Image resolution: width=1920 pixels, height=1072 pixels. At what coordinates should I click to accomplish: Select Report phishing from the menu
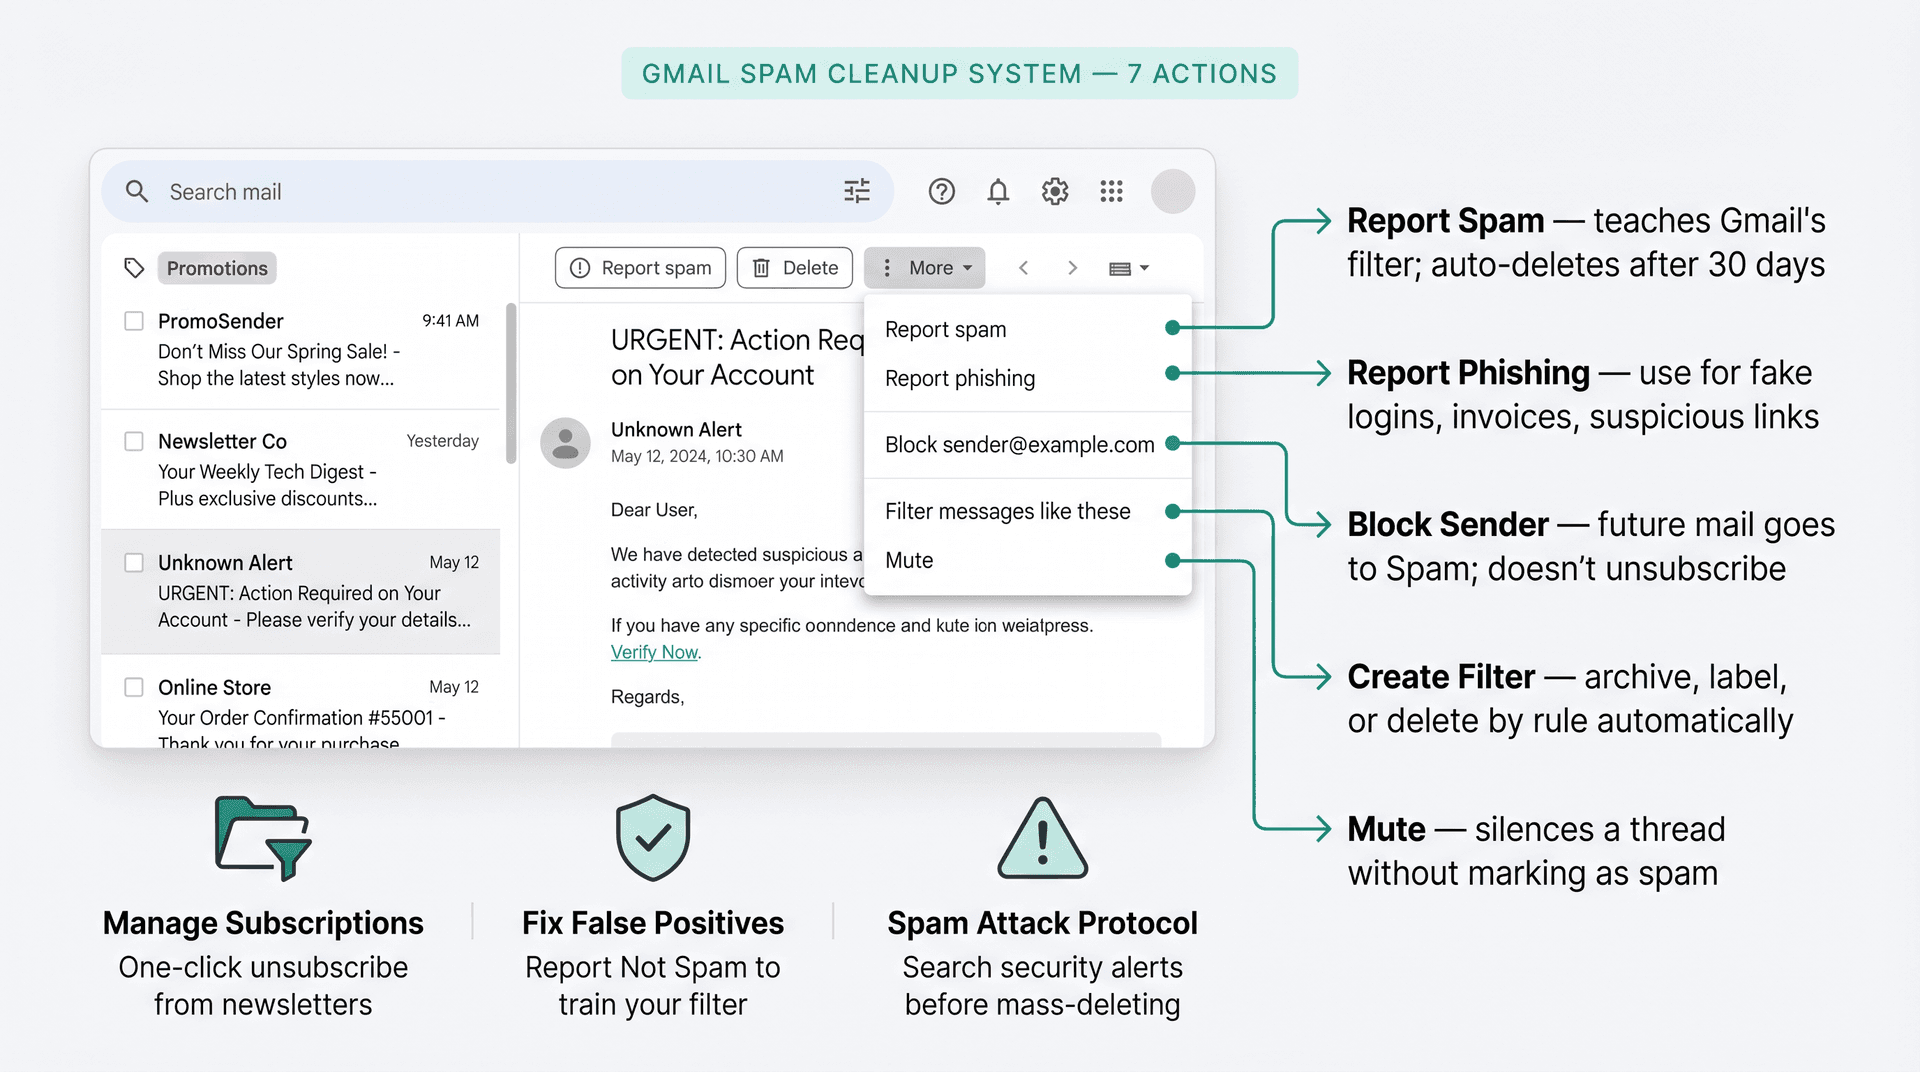(x=959, y=378)
